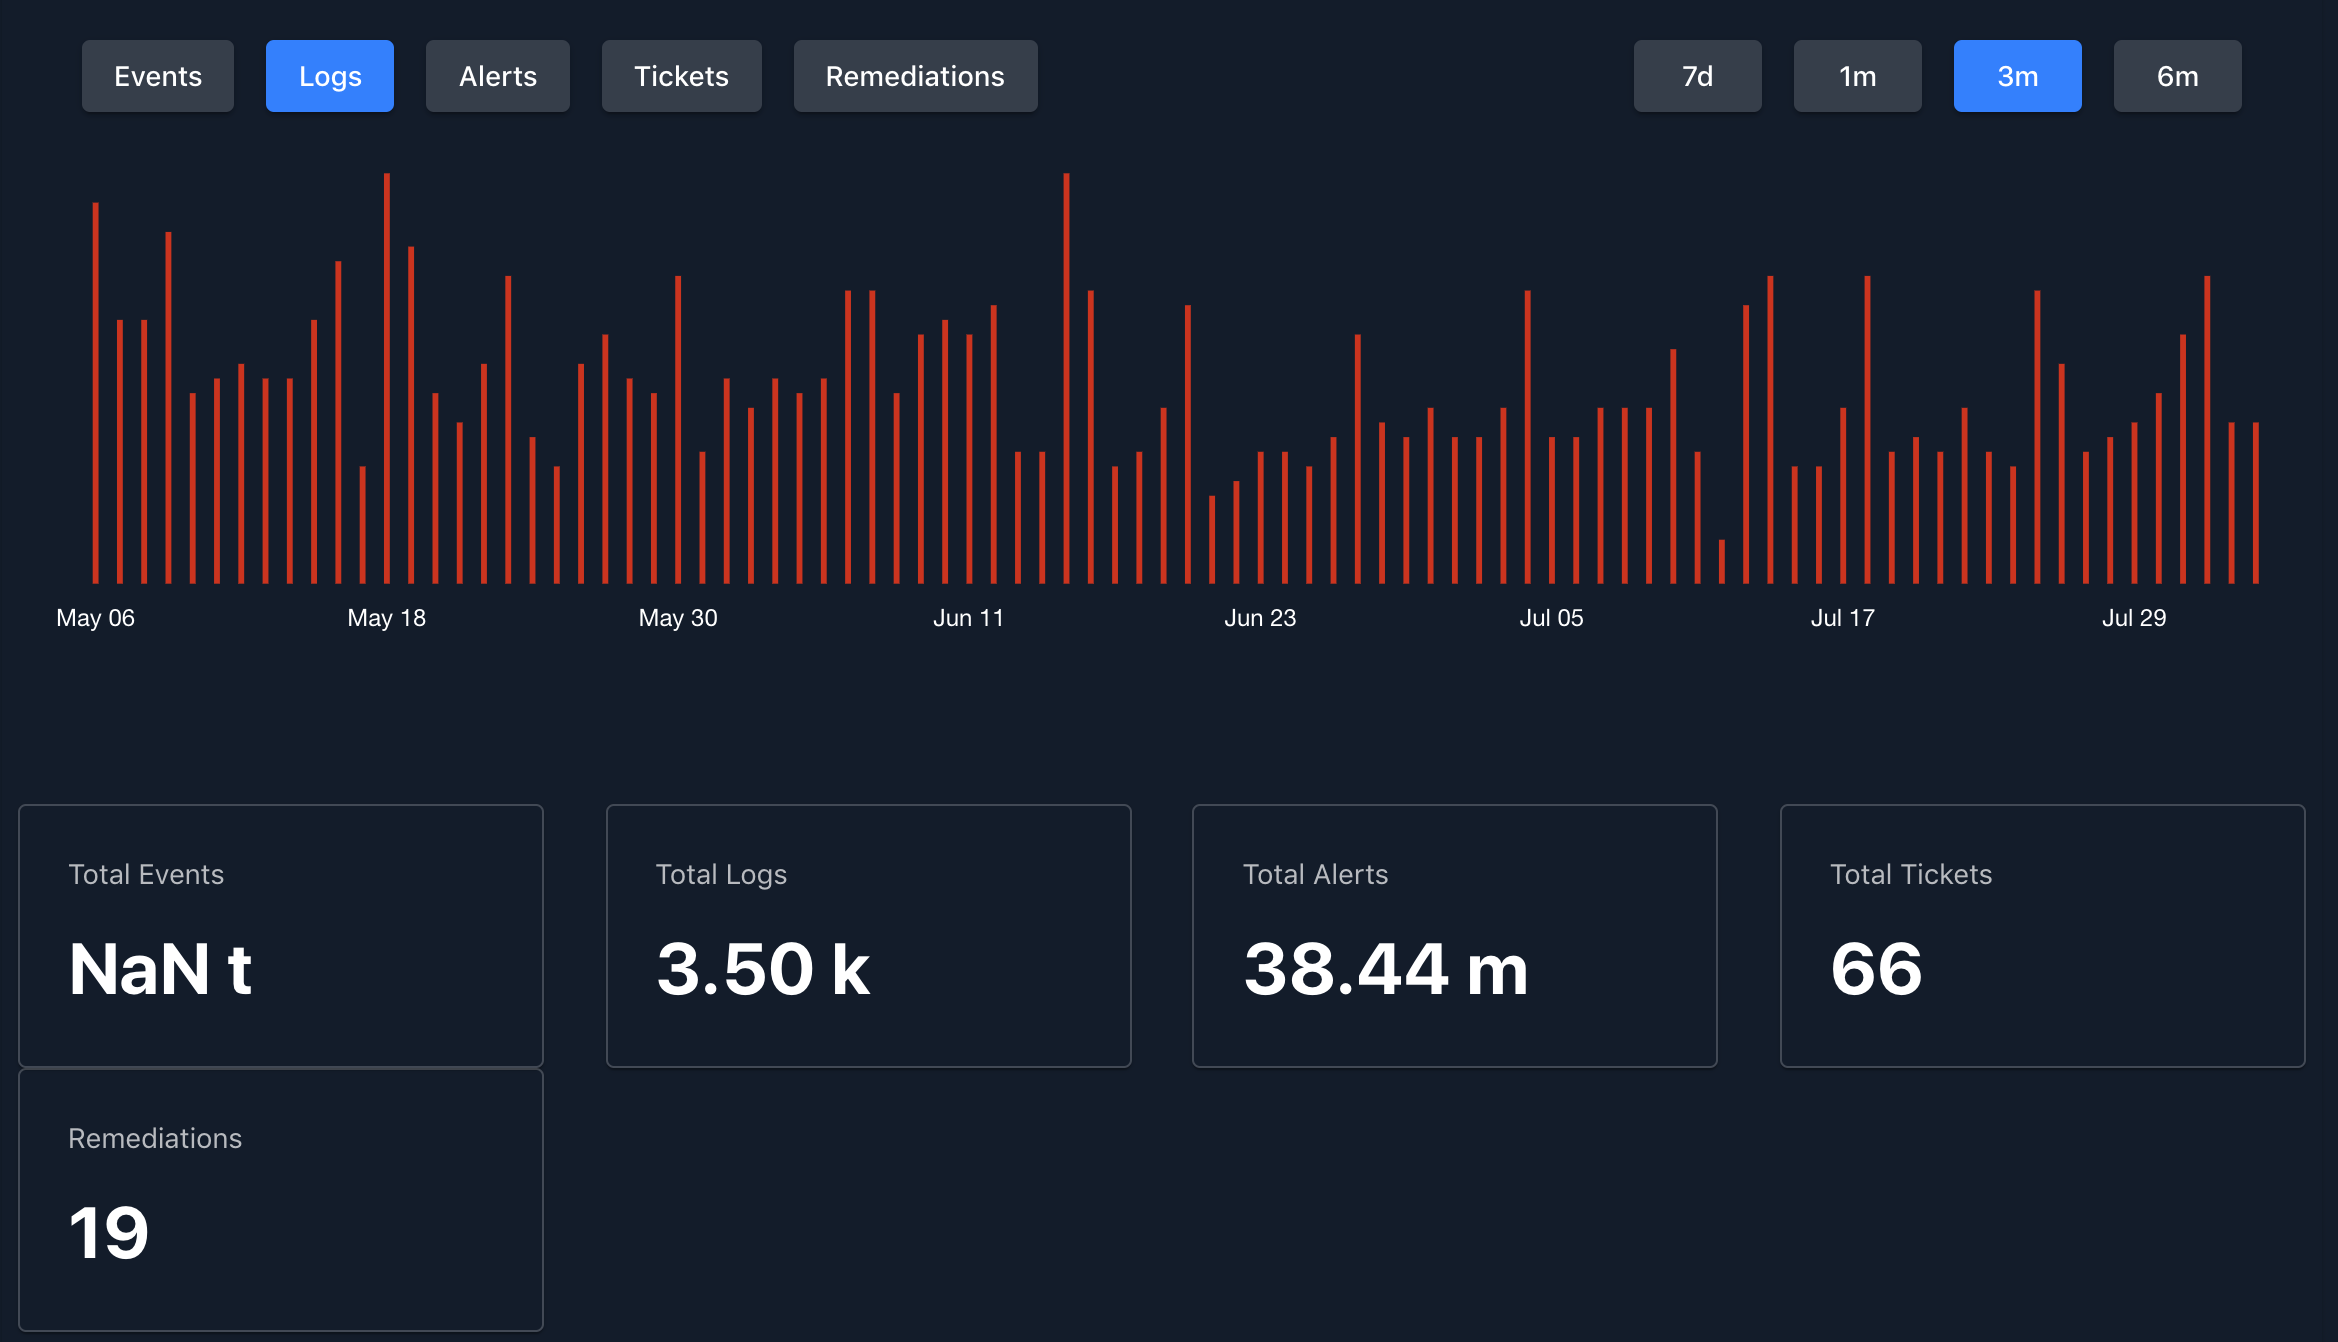
Task: Switch to Remediations tab
Action: tap(916, 76)
